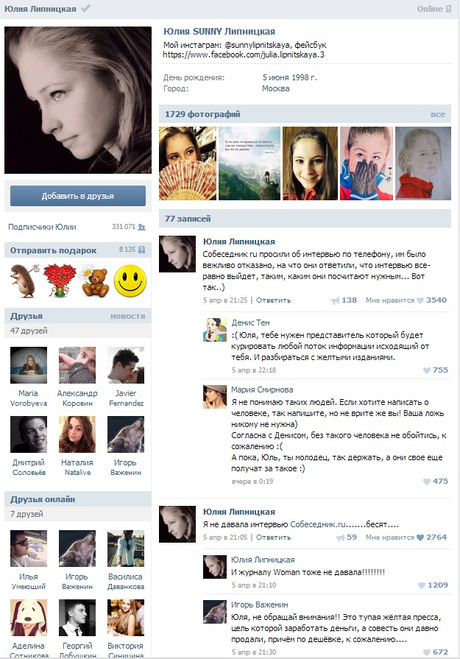Viewport: 460px width, 659px height.
Task: Click Ответить under the 21:25 post
Action: [x=273, y=300]
